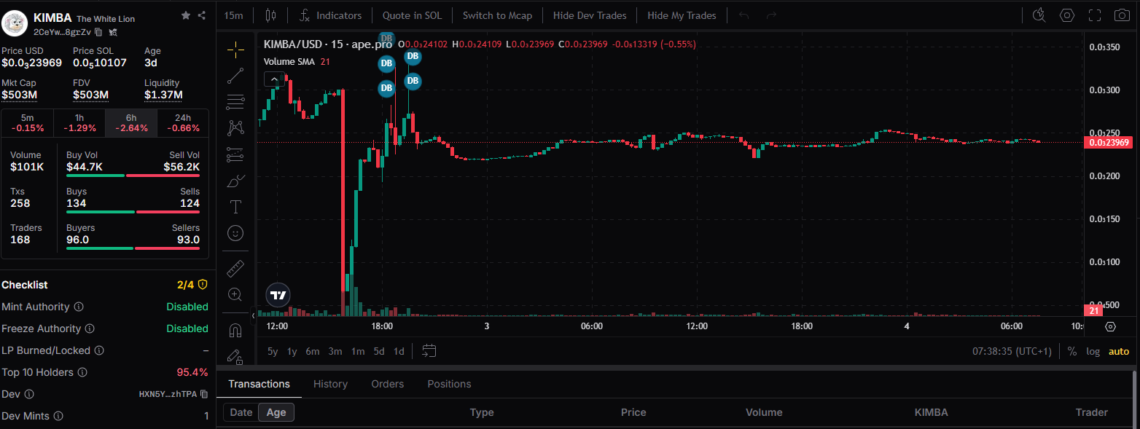
Task: Toggle Quote in SOL
Action: pos(412,15)
